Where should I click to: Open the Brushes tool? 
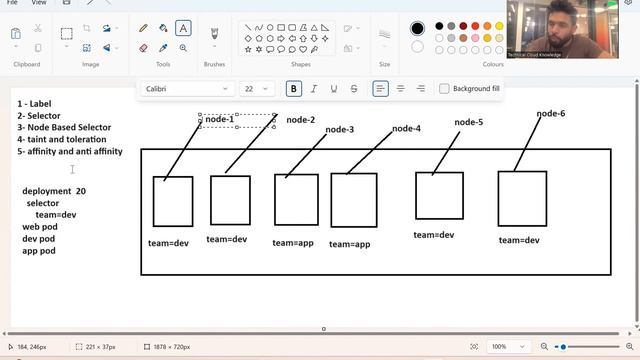pyautogui.click(x=214, y=33)
